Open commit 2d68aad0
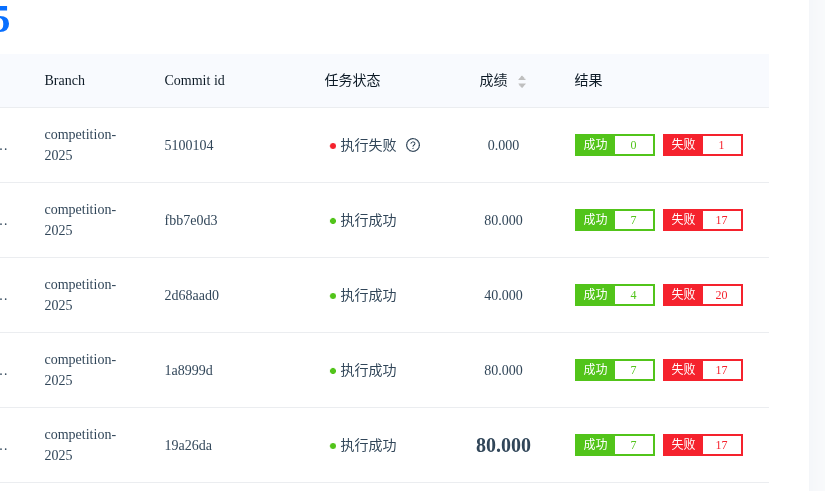This screenshot has width=825, height=491. click(192, 295)
